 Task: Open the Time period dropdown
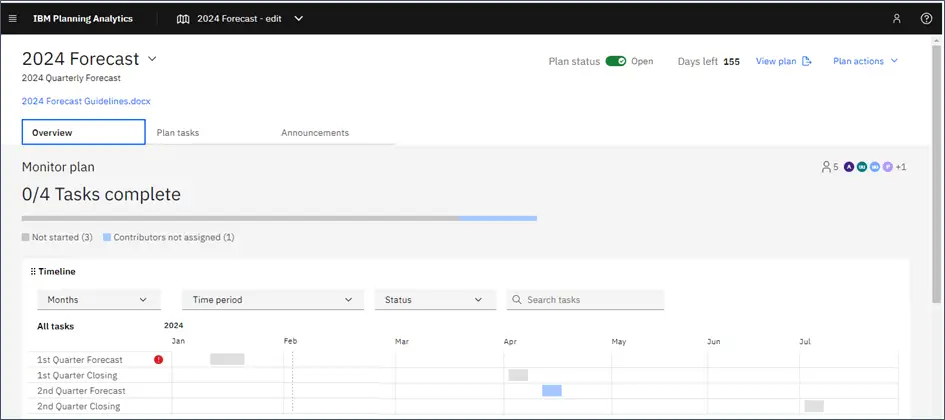pos(273,299)
